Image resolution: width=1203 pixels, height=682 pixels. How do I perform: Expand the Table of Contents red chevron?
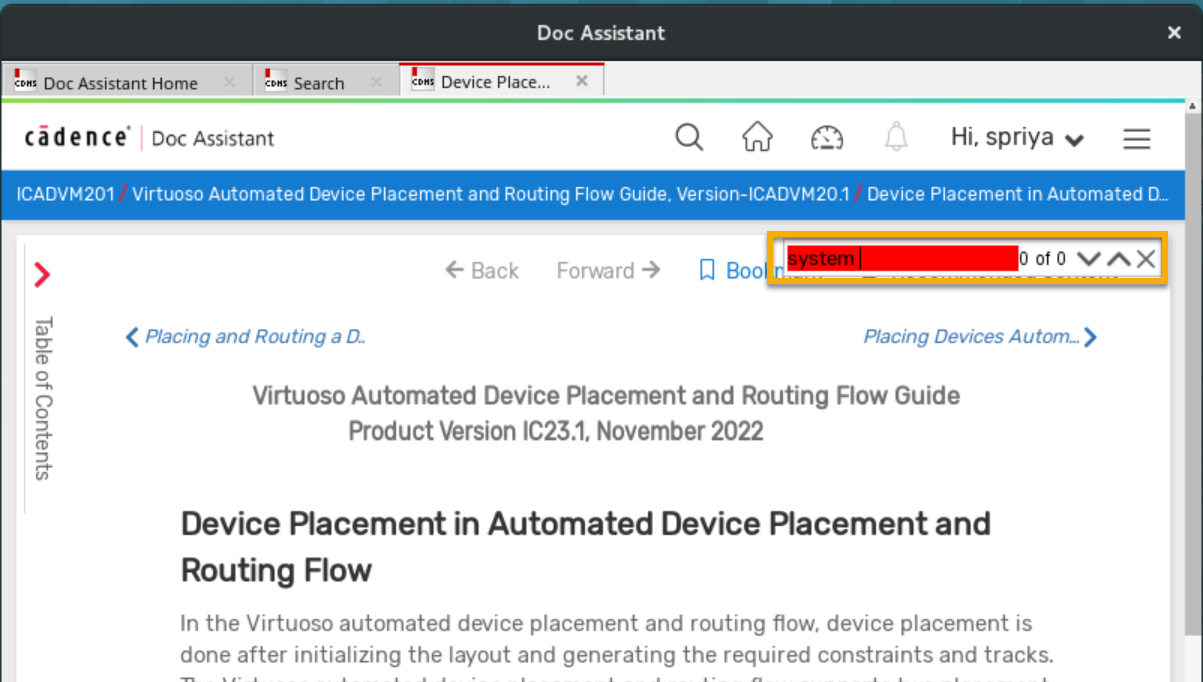(42, 275)
